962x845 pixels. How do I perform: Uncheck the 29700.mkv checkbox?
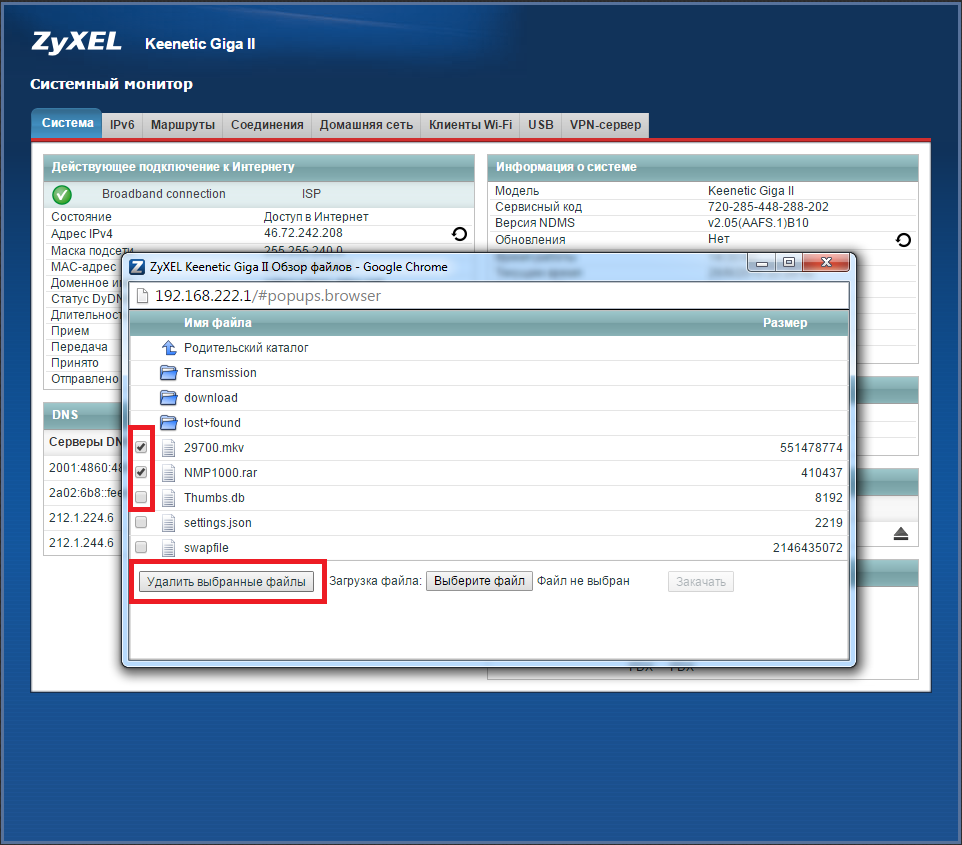coord(141,448)
